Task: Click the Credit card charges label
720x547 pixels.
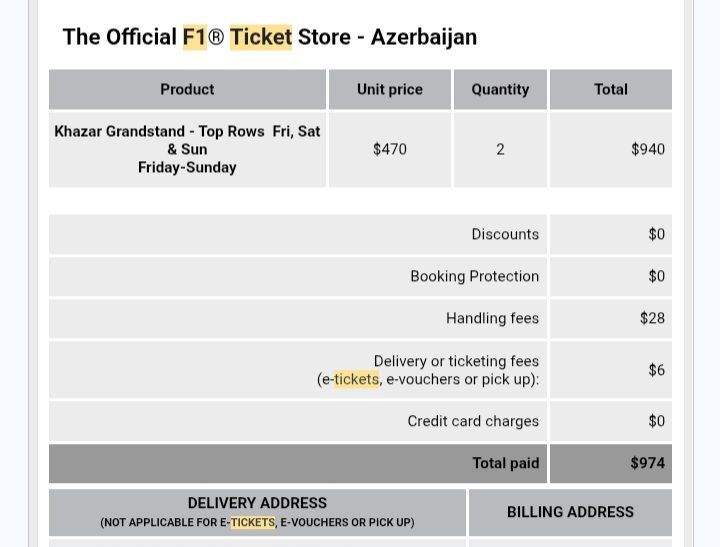Action: tap(473, 421)
